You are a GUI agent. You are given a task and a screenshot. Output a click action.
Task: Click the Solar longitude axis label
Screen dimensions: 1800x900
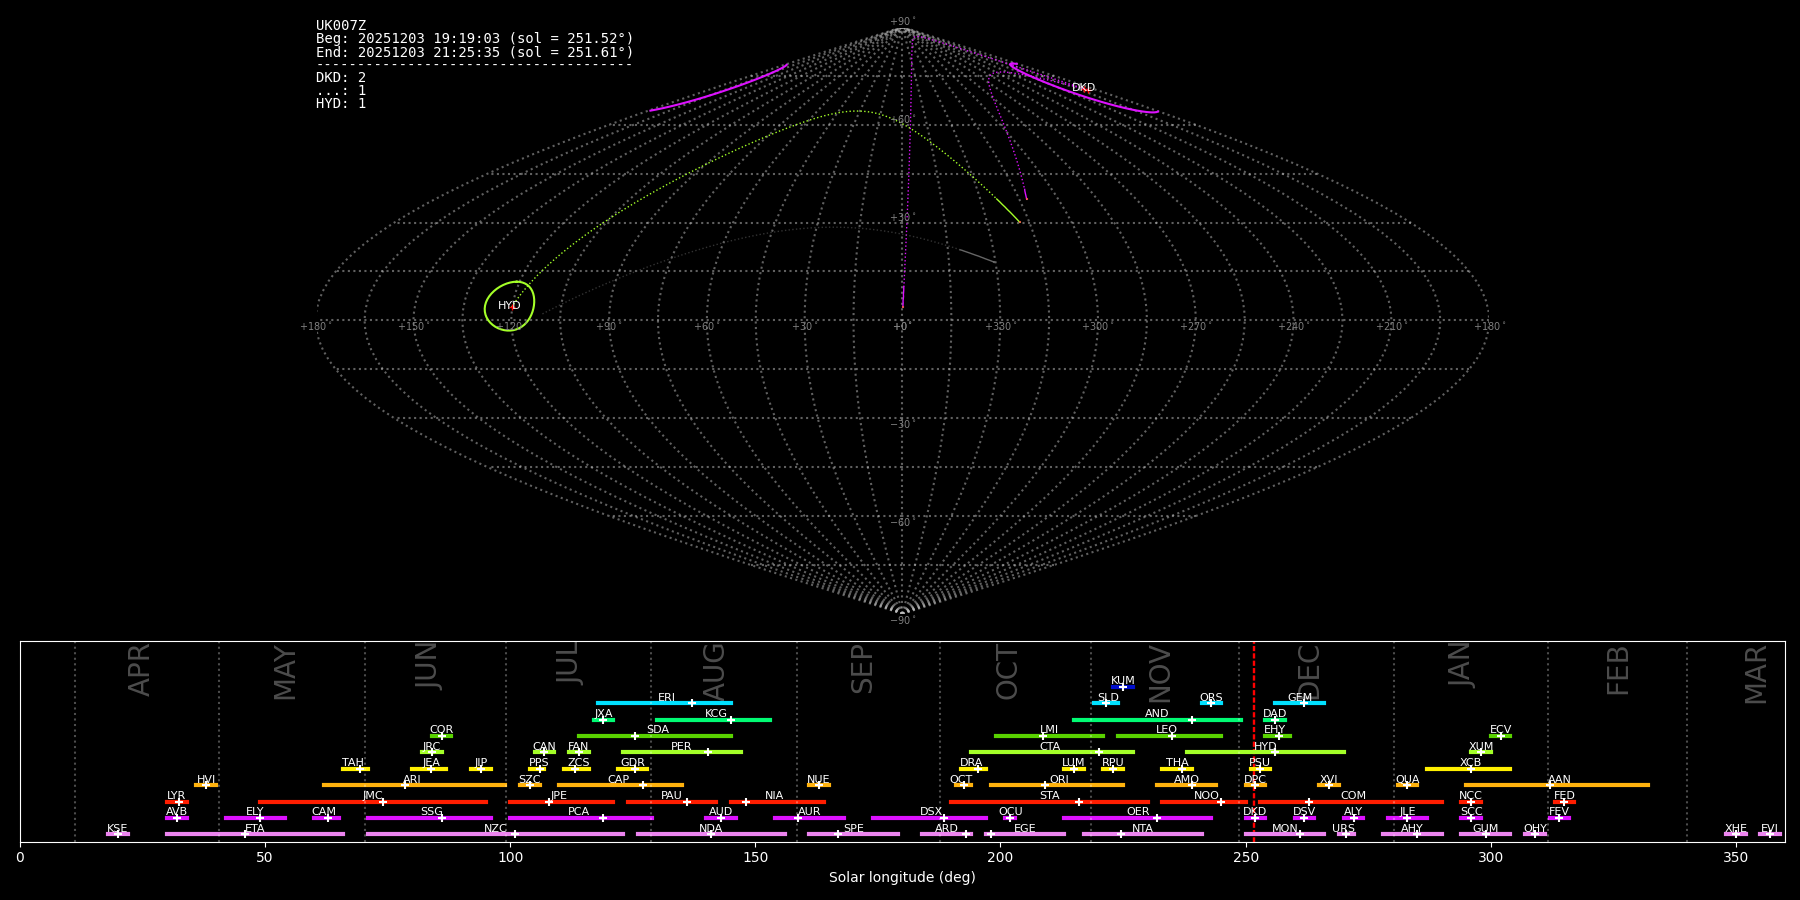coord(902,878)
